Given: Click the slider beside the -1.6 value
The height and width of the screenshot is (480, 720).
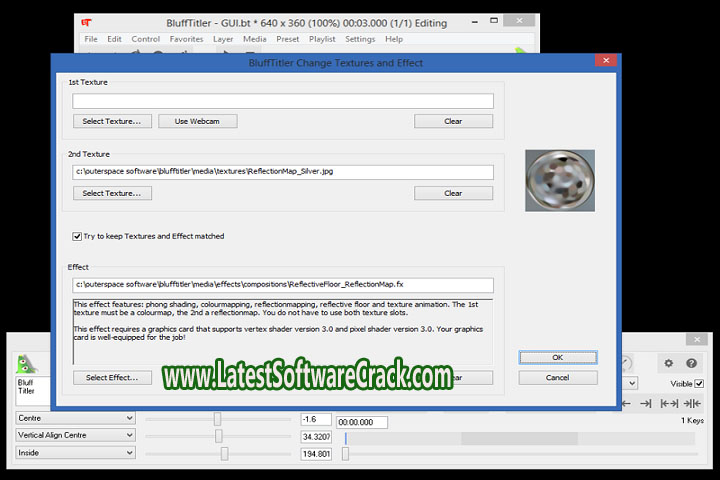Looking at the screenshot, I should pyautogui.click(x=216, y=418).
